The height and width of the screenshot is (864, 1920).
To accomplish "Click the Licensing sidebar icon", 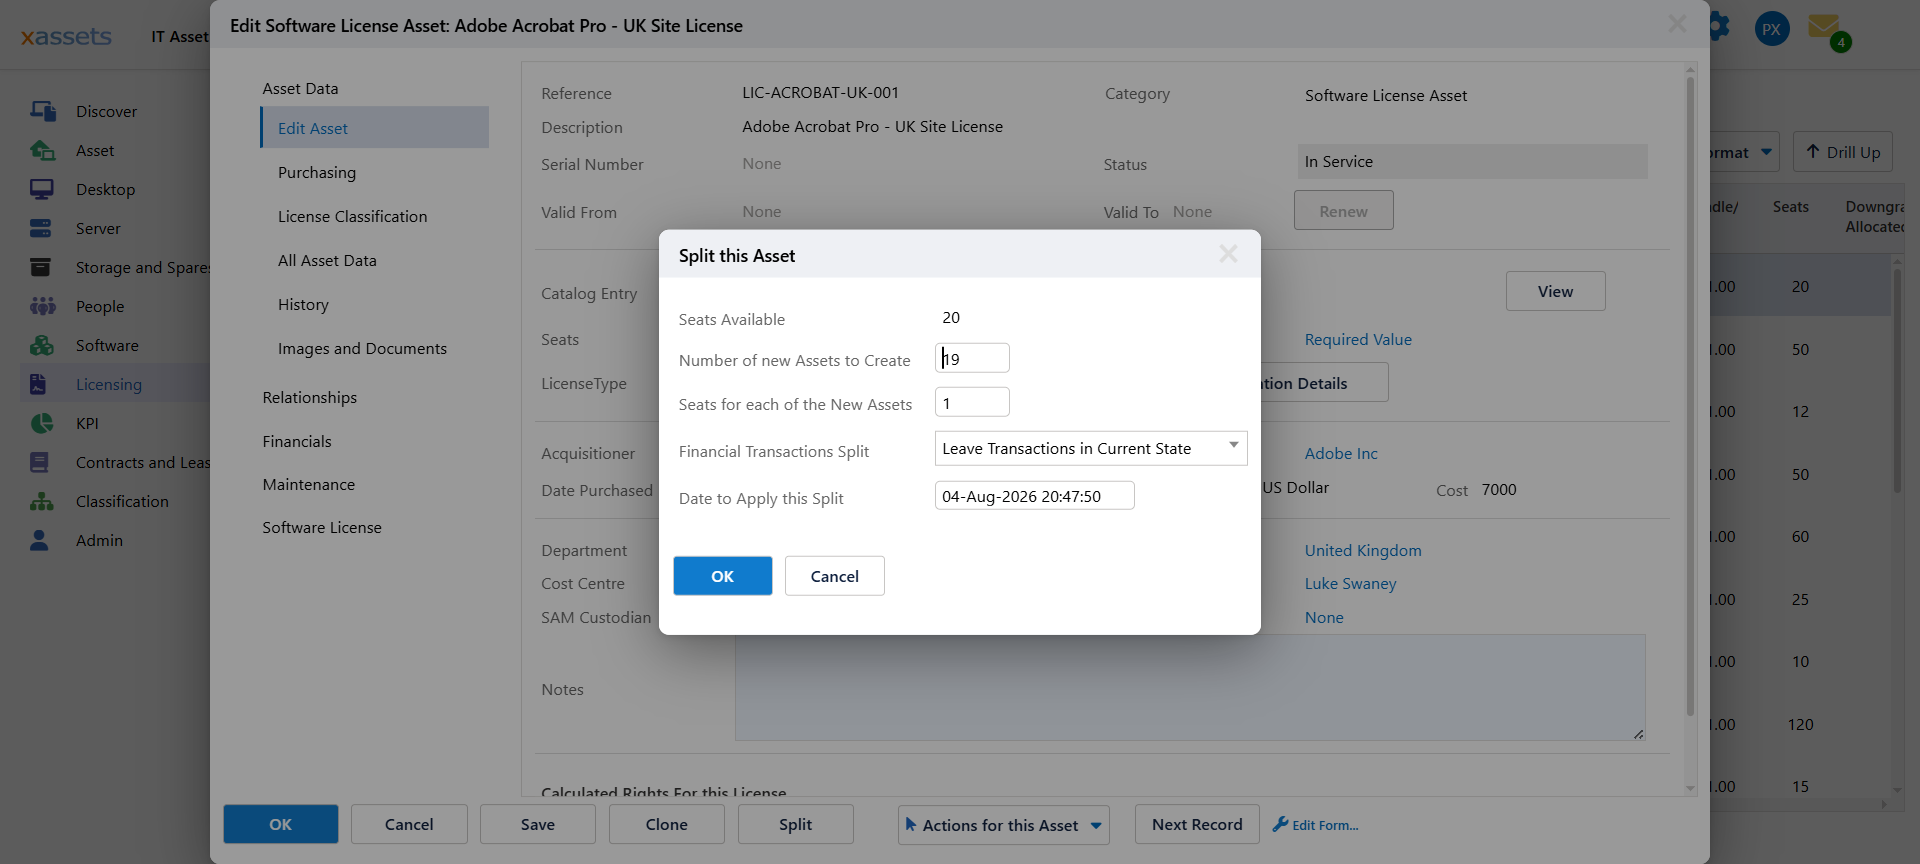I will tap(38, 384).
